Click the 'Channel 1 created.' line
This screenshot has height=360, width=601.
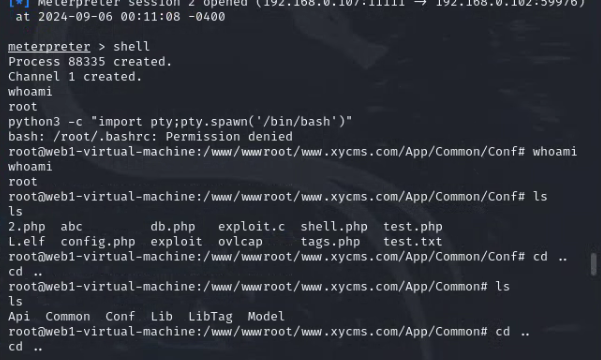75,77
